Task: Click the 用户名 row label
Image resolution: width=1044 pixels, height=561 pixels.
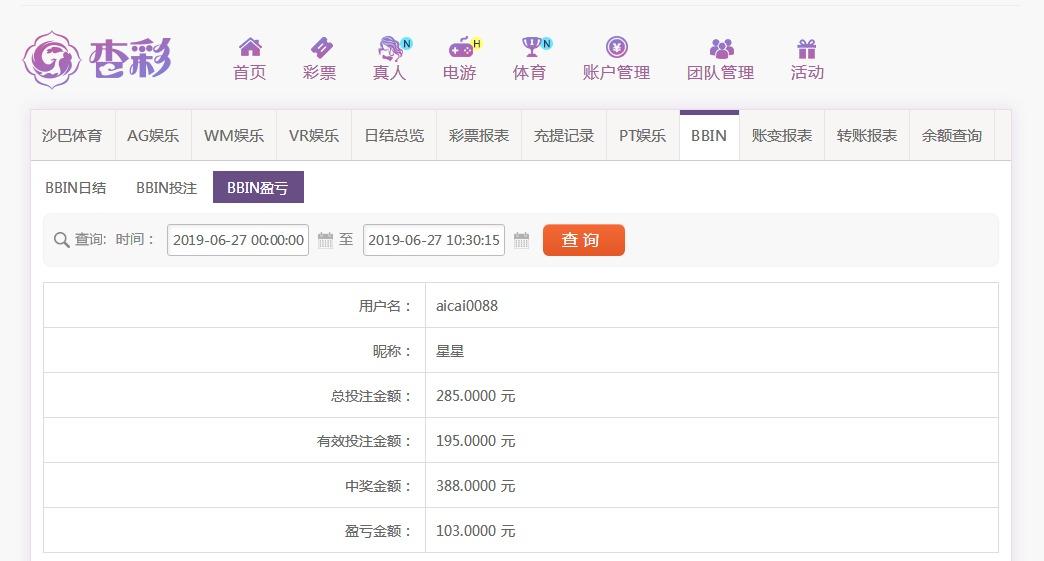Action: click(x=385, y=306)
